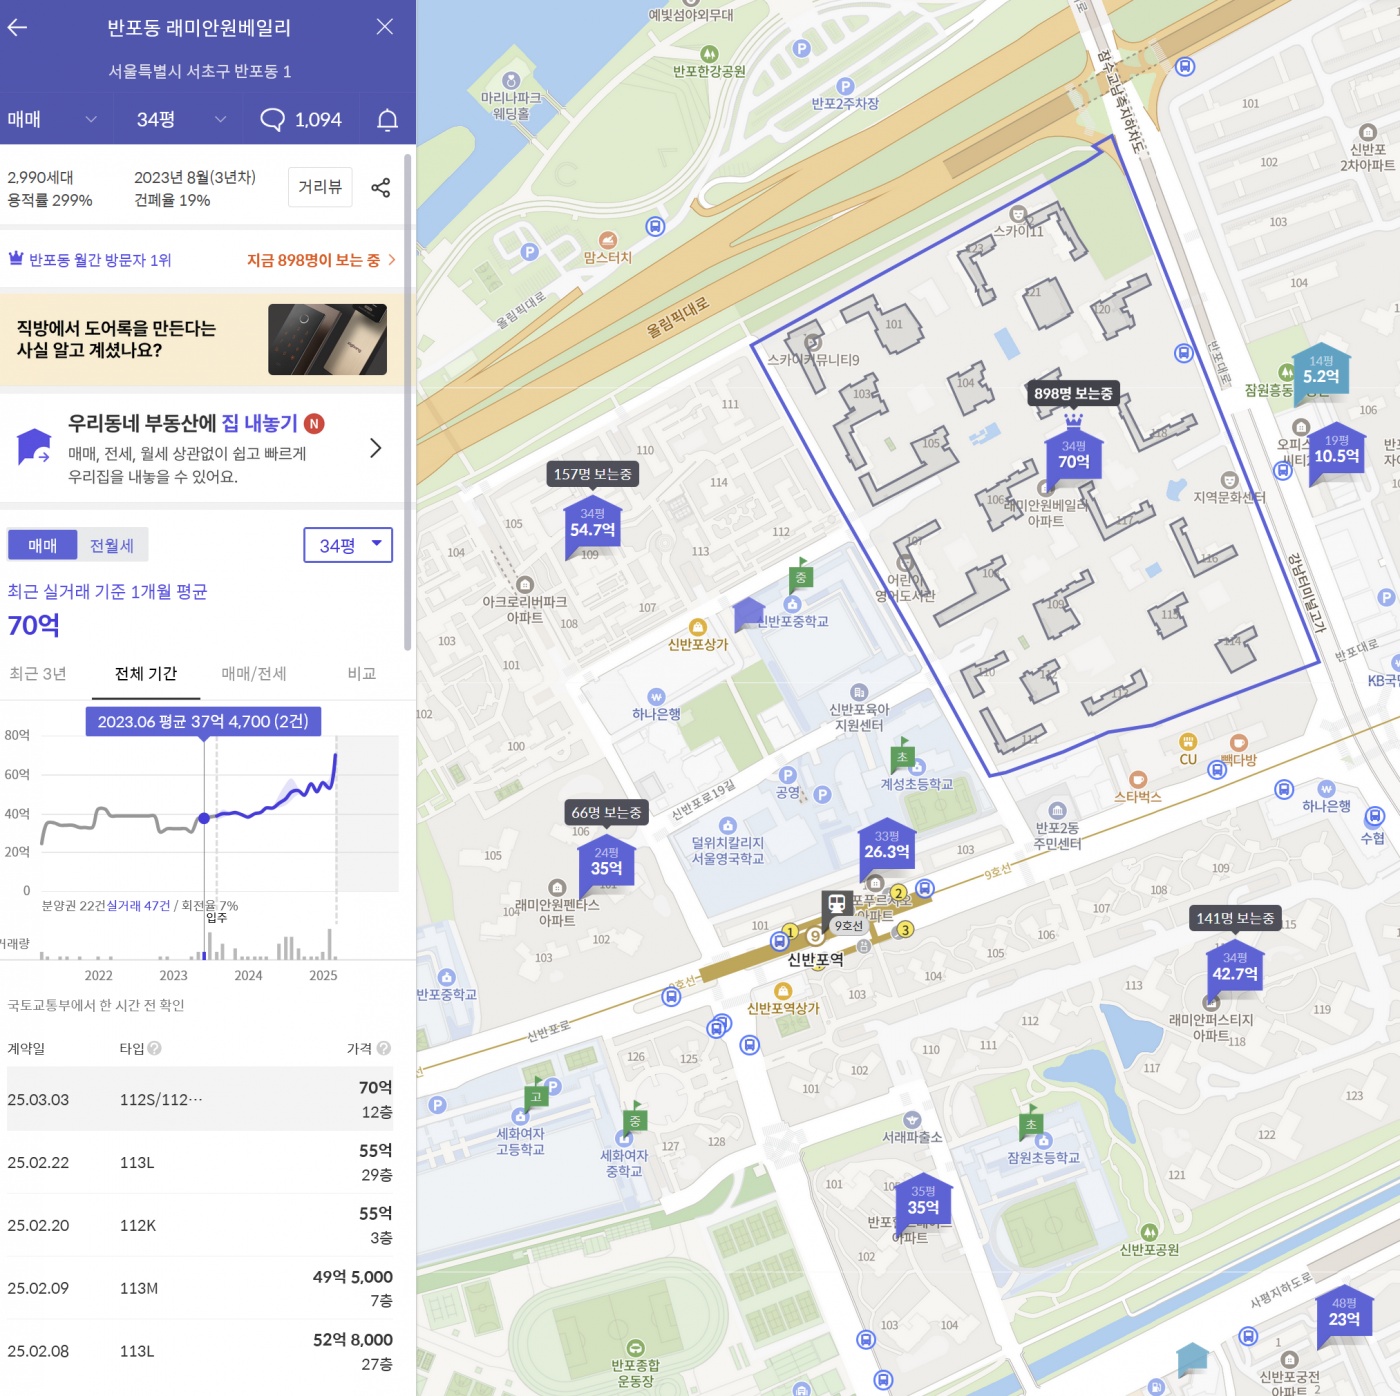This screenshot has width=1400, height=1396.
Task: Click the 신반포역 subway station icon
Action: (x=837, y=904)
